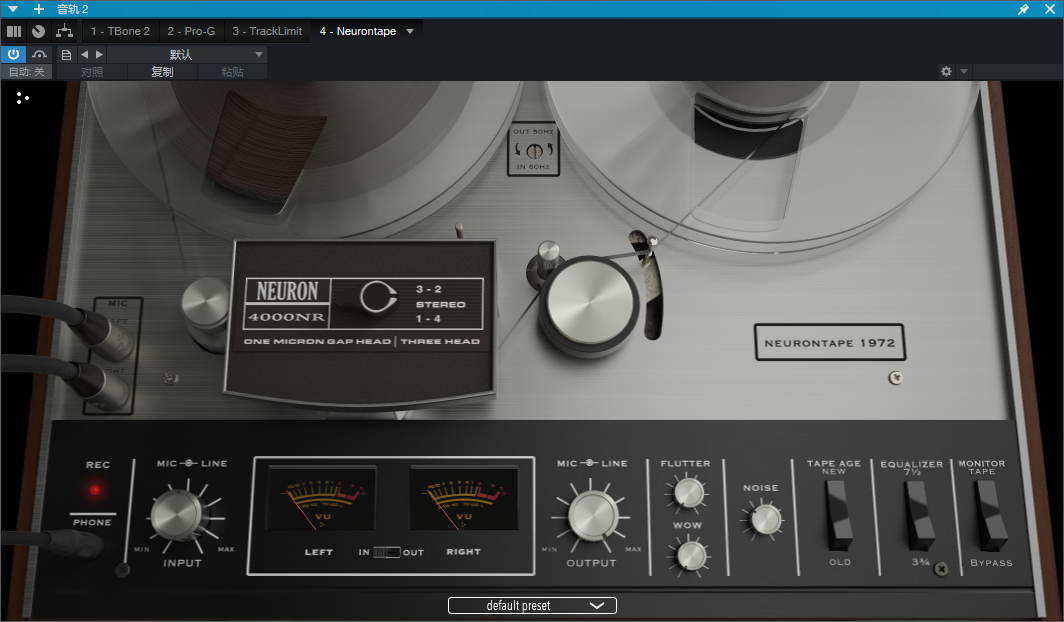Select previous preset with left arrow
The image size is (1064, 622).
pyautogui.click(x=85, y=54)
